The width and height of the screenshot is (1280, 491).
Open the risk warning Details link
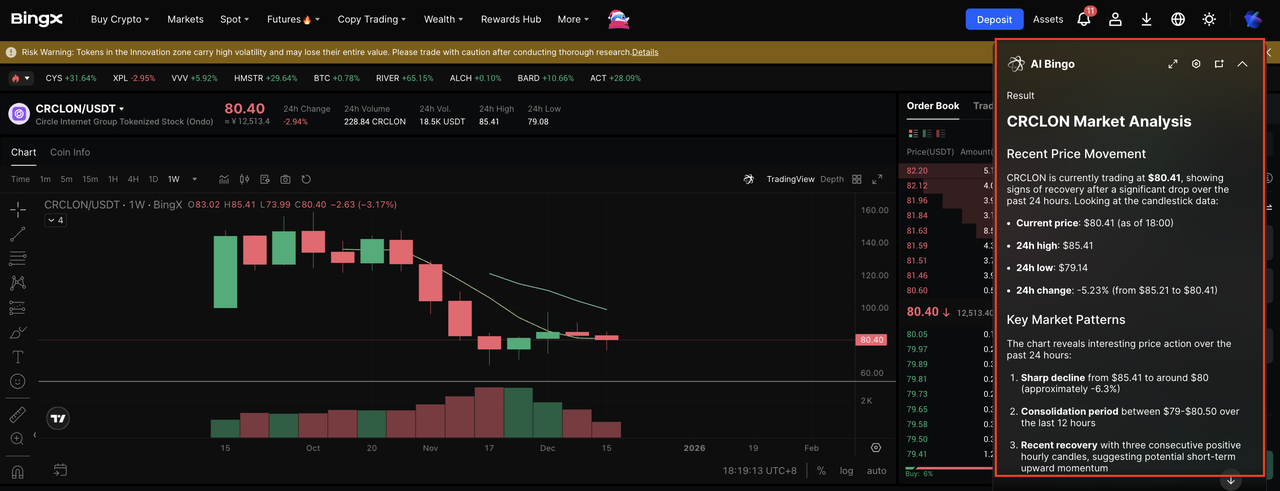(x=645, y=52)
